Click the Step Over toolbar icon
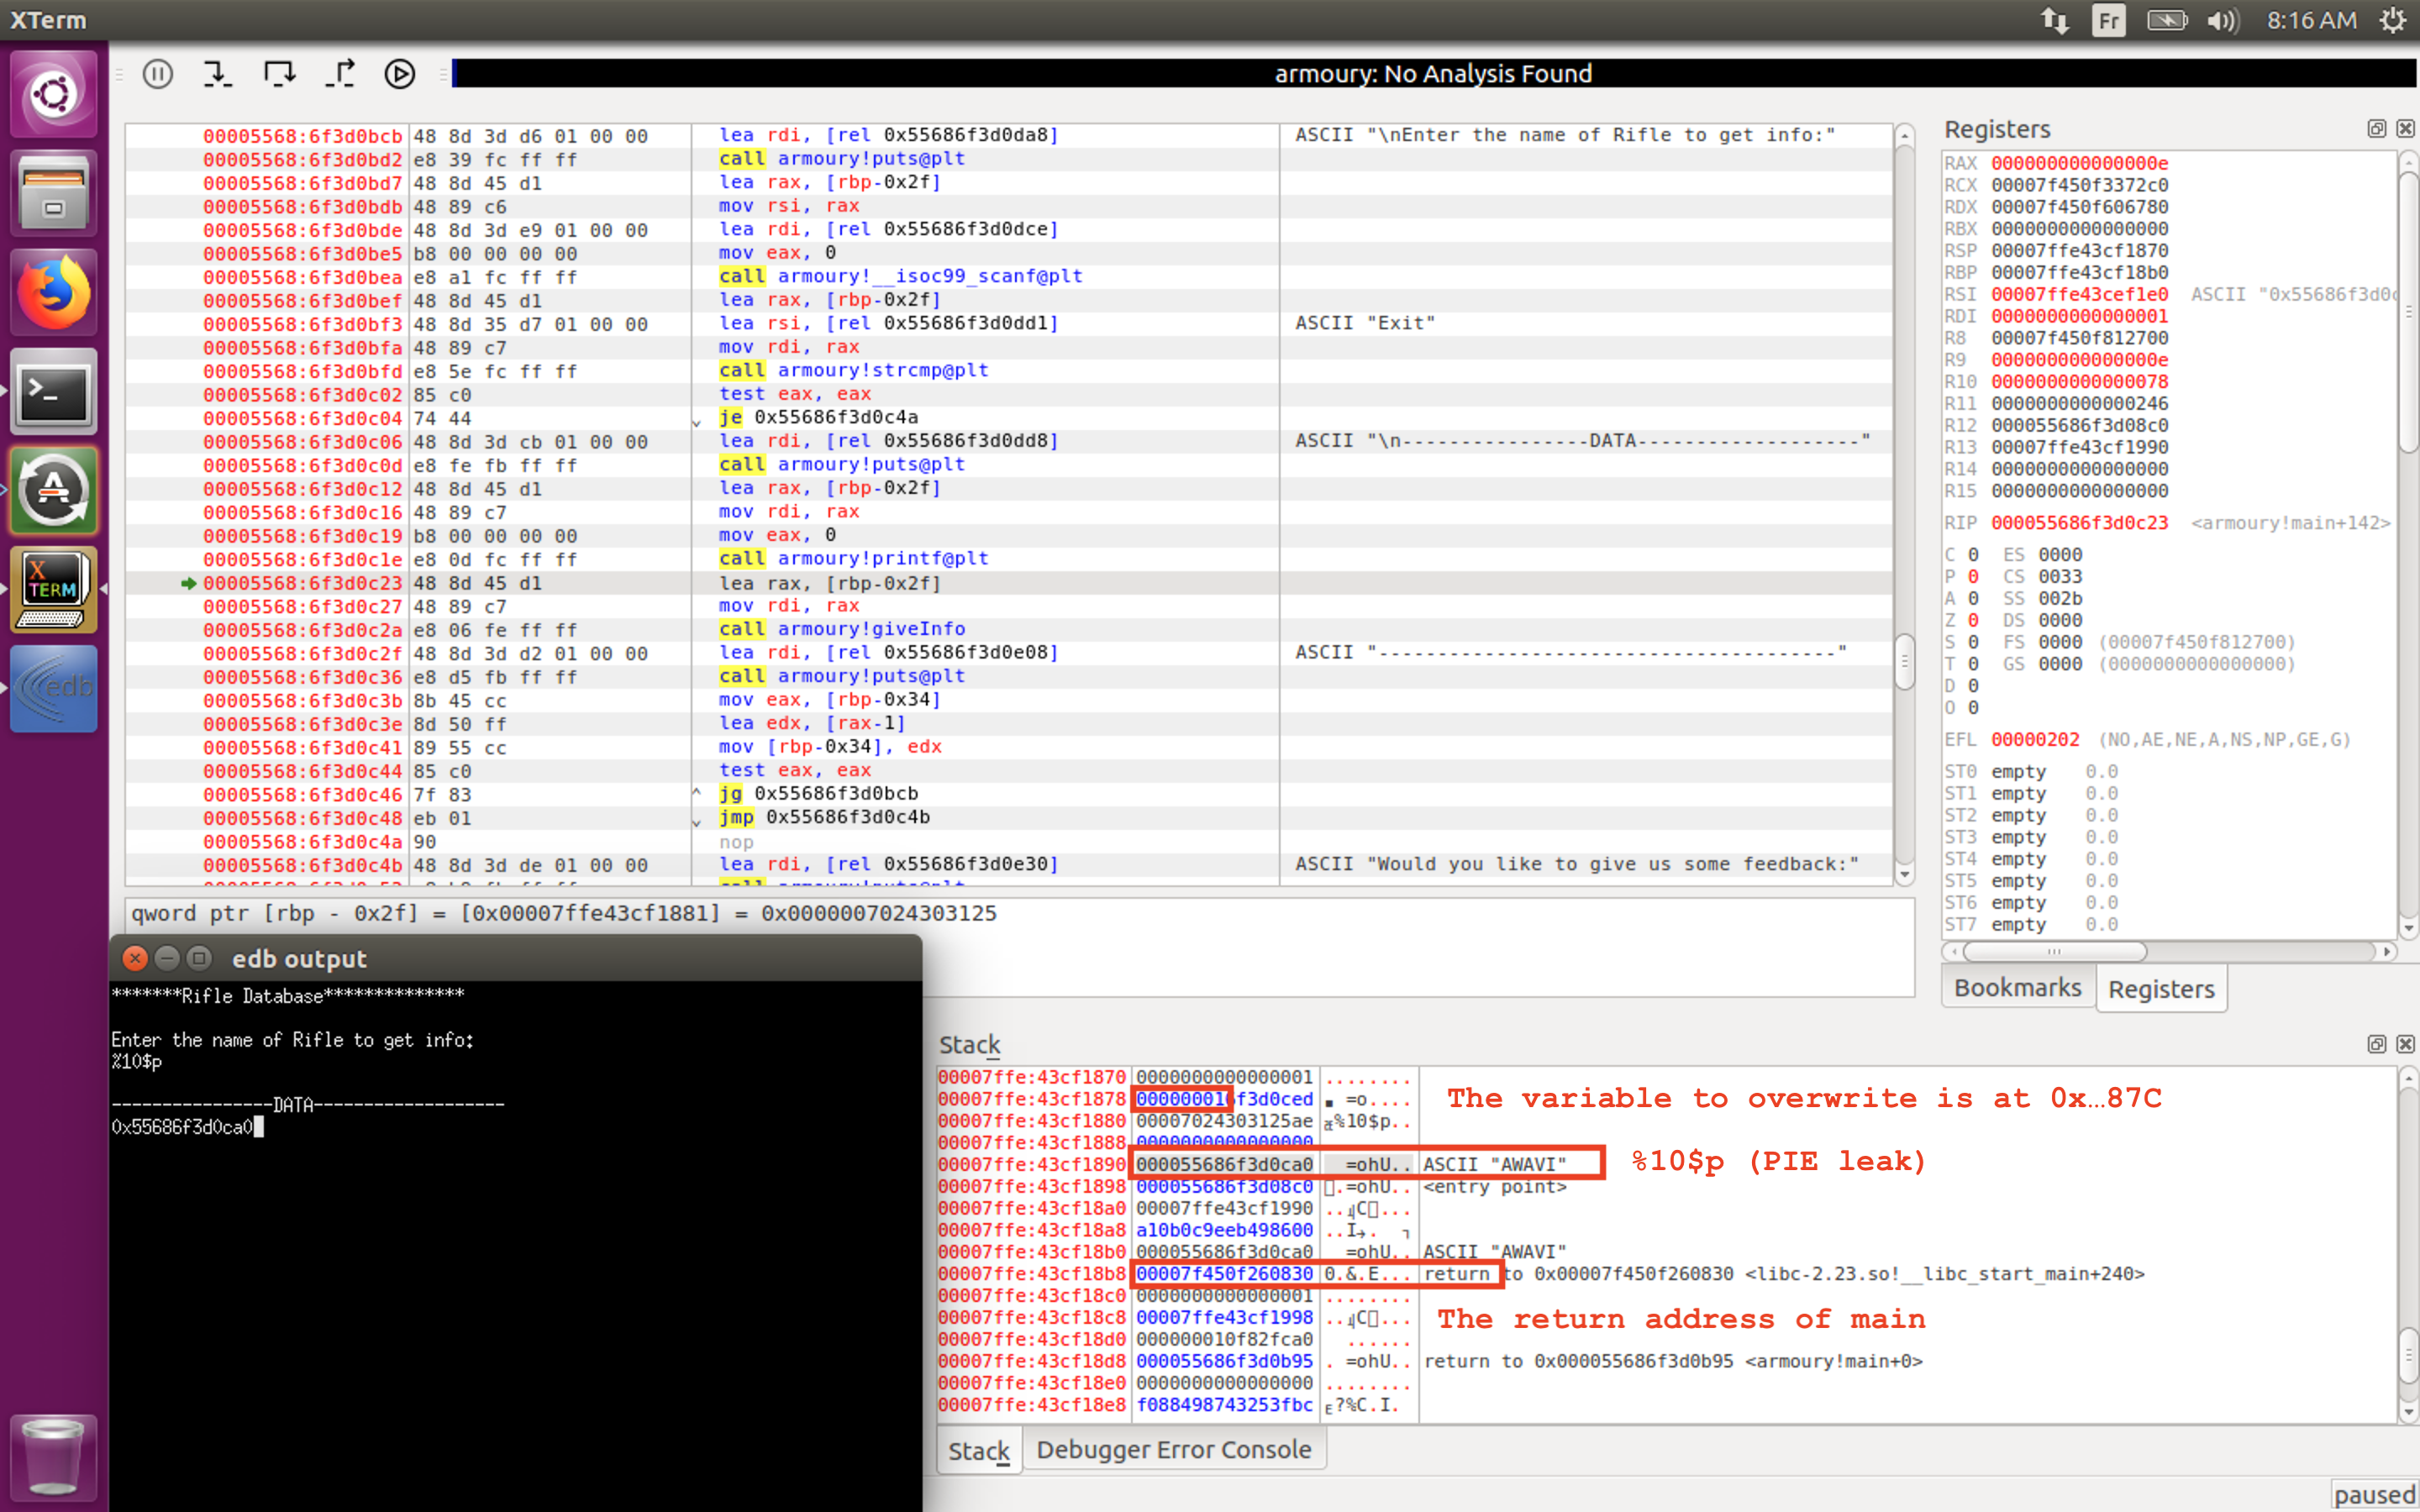The width and height of the screenshot is (2420, 1512). click(279, 74)
